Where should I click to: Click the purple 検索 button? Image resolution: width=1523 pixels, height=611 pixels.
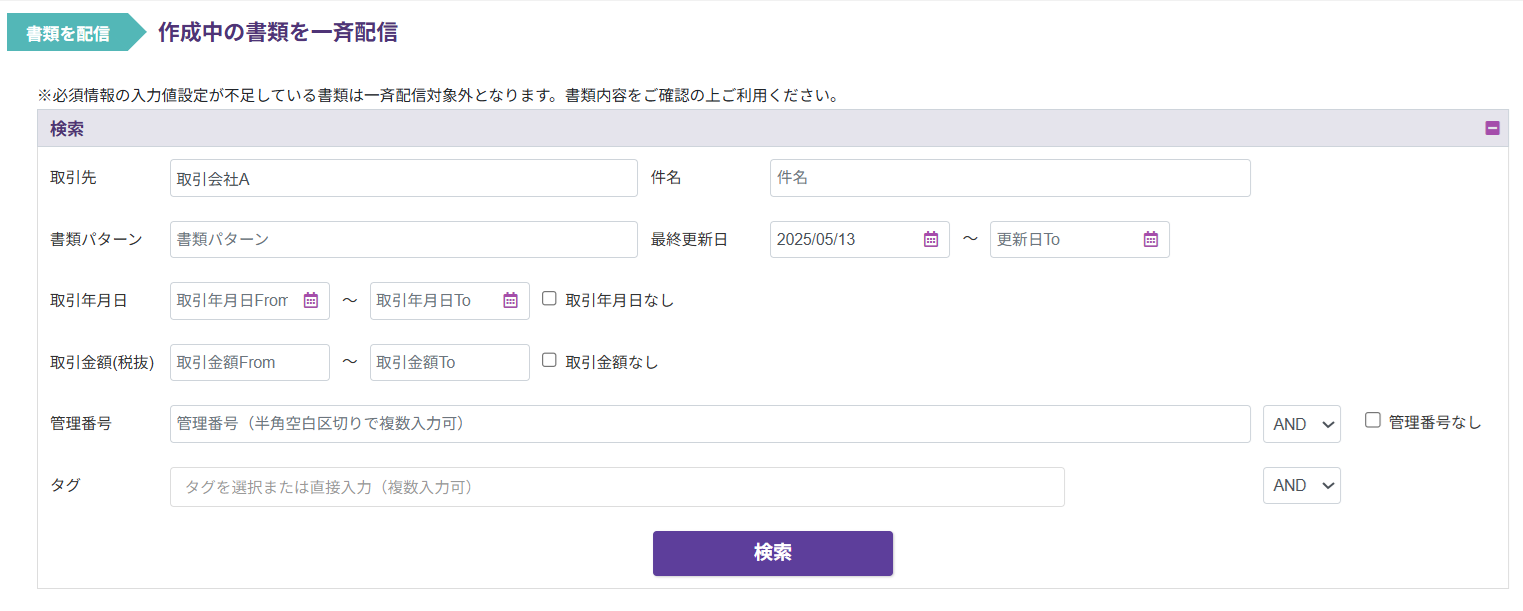[x=772, y=553]
